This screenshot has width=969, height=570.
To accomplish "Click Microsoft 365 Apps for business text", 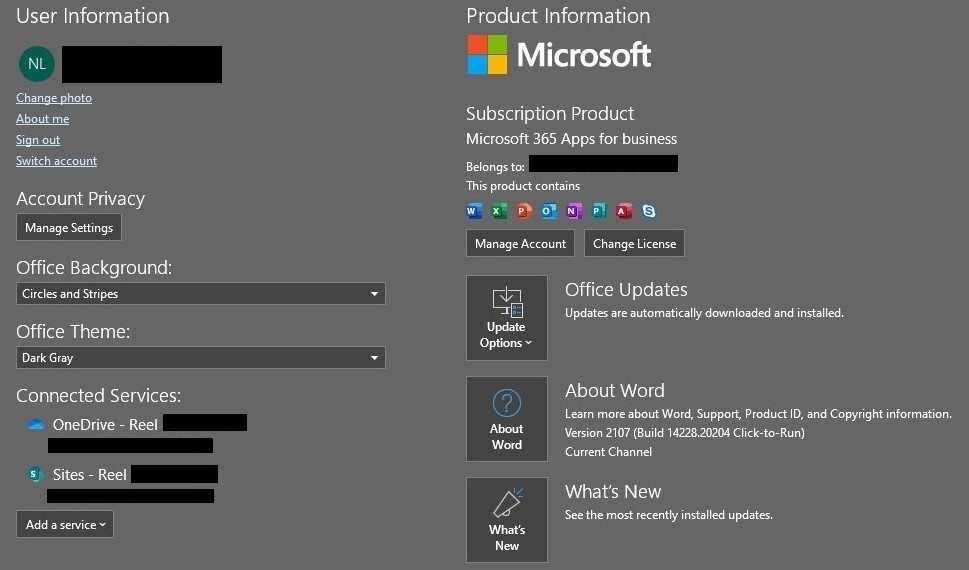I will pos(572,139).
